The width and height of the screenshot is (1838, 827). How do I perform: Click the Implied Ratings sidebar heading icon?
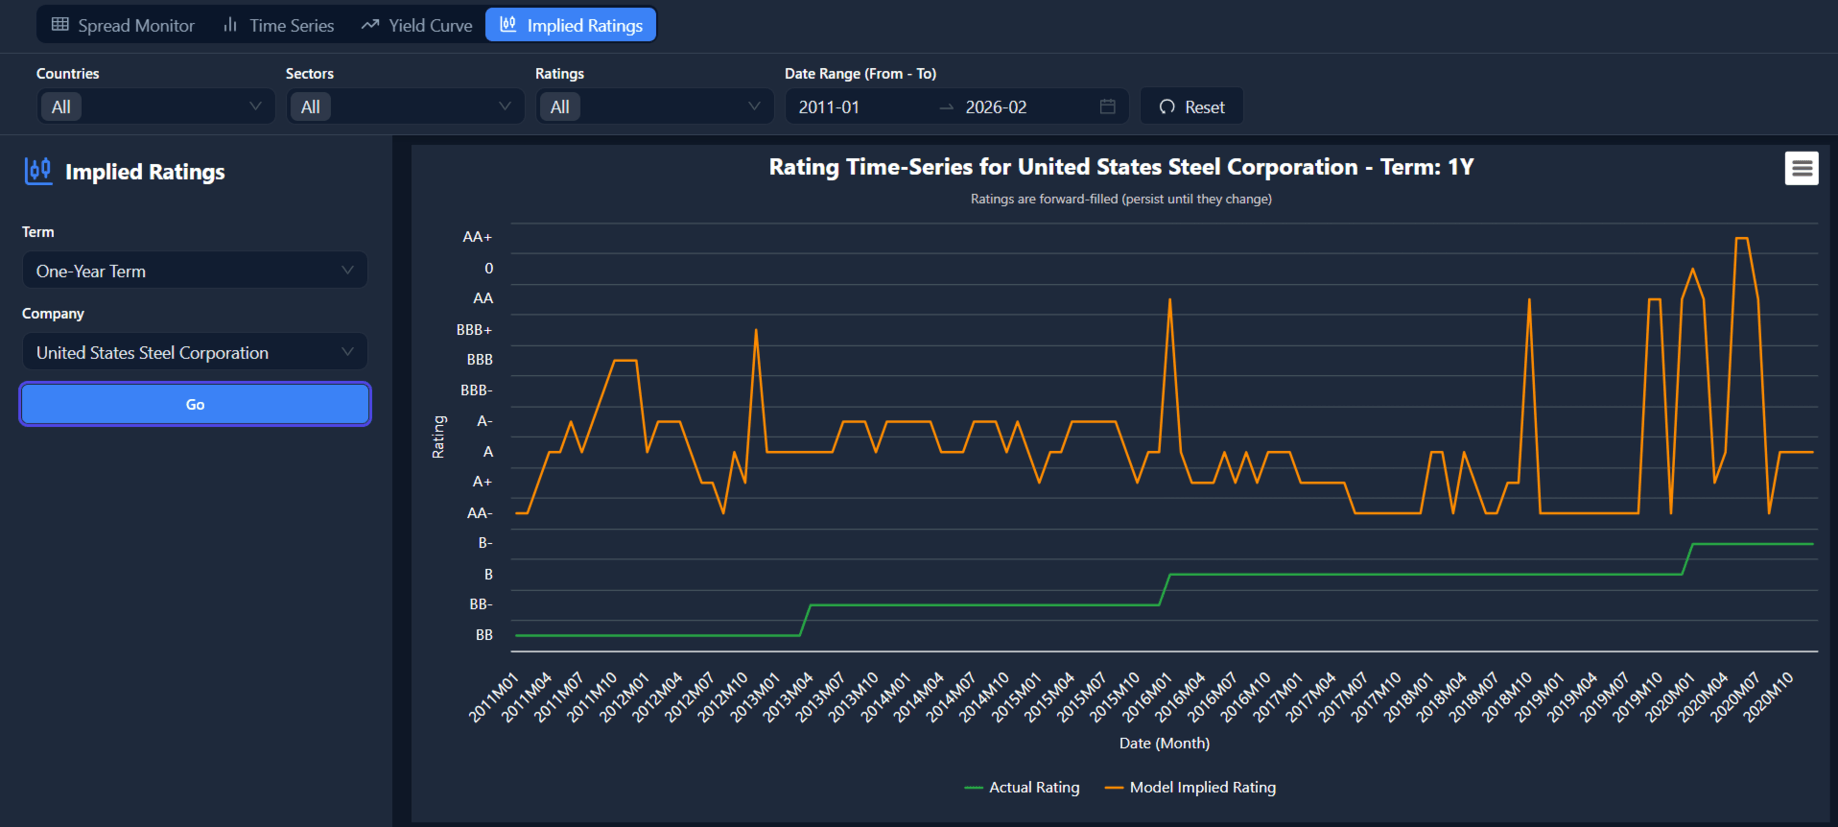(x=38, y=171)
